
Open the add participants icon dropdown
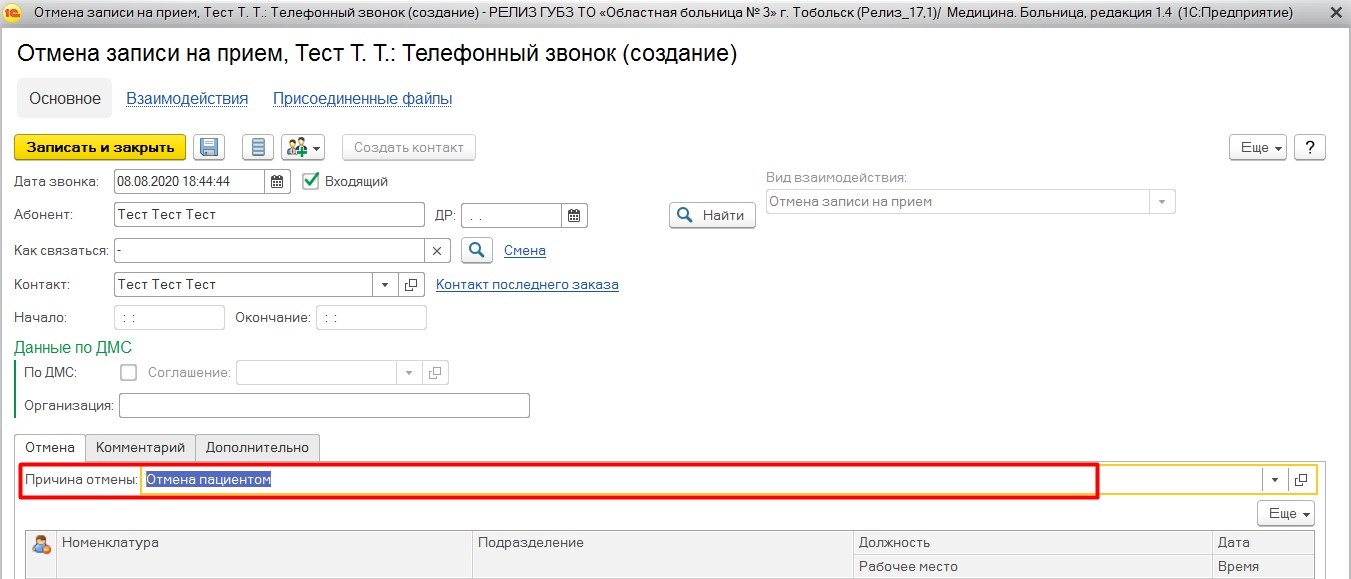(303, 148)
